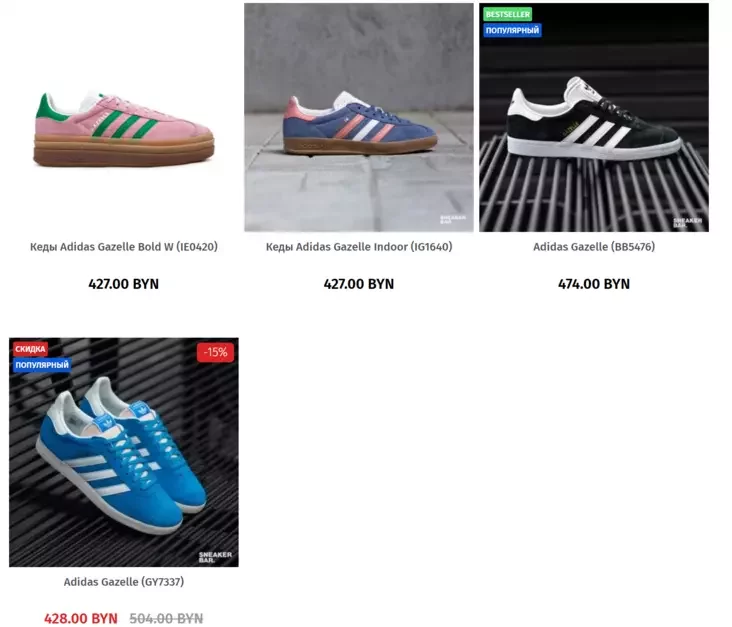
Task: Click the red СКИДКА badge
Action: pyautogui.click(x=30, y=349)
